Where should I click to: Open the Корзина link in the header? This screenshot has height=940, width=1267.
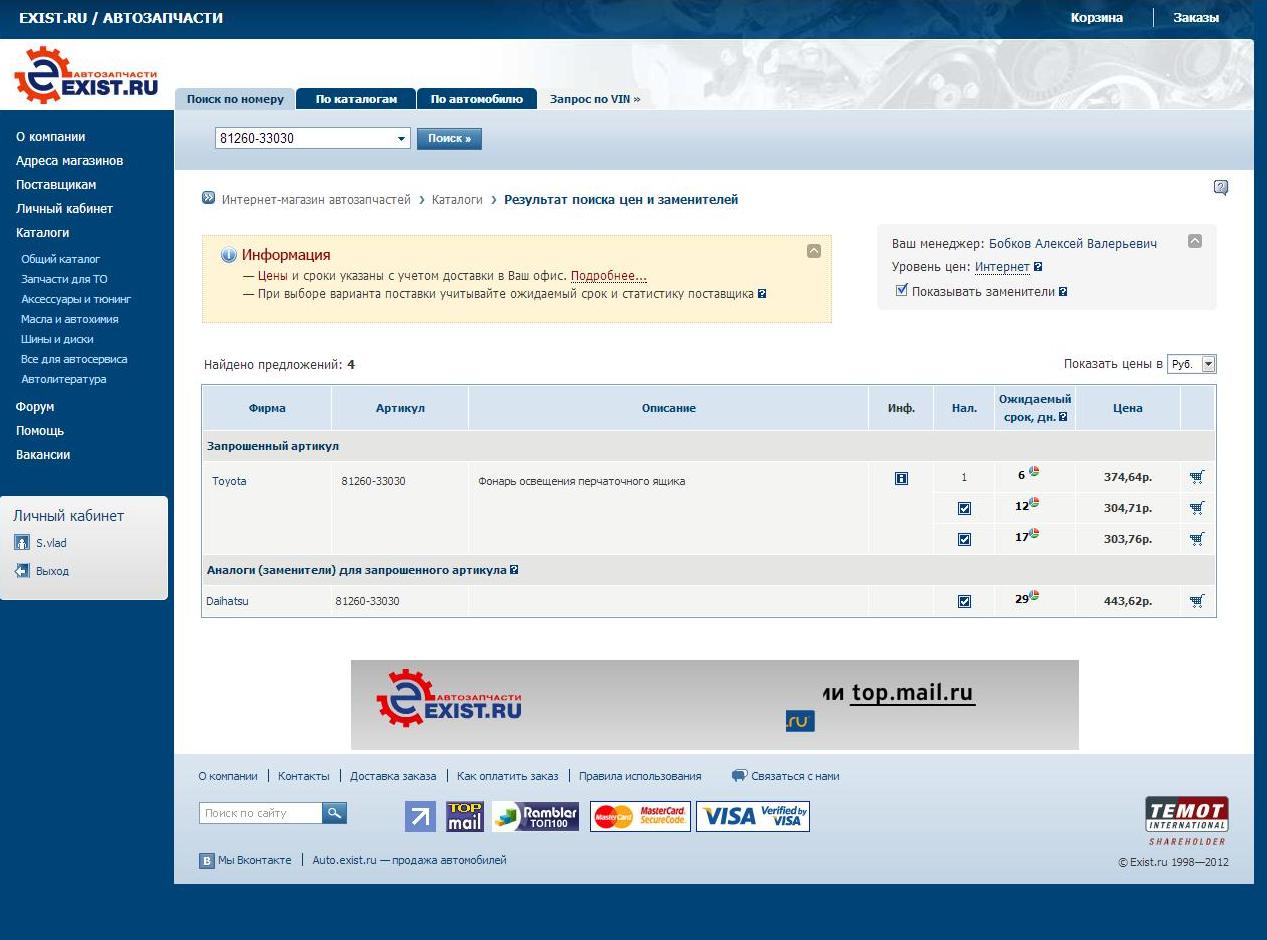pyautogui.click(x=1096, y=18)
